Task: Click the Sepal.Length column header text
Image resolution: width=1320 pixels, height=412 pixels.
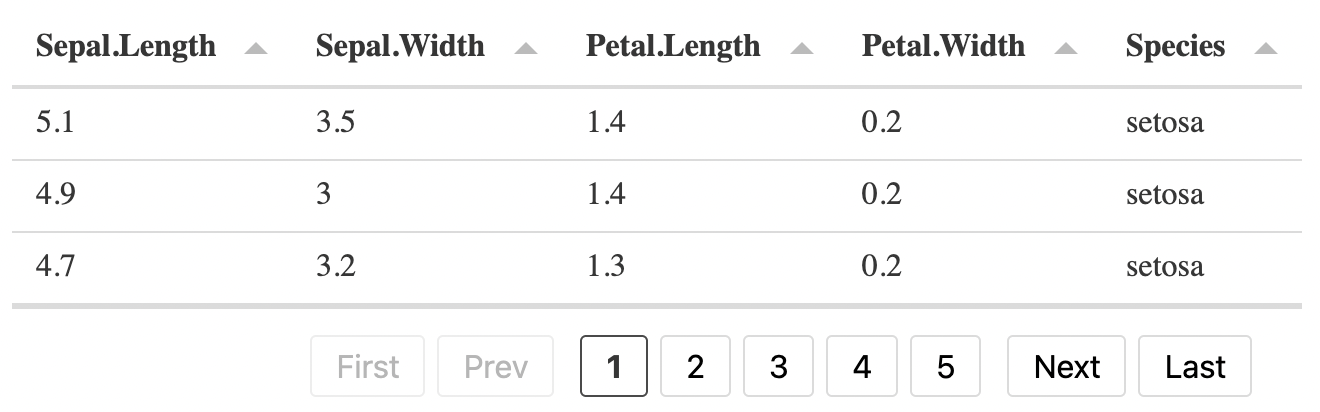Action: coord(126,46)
